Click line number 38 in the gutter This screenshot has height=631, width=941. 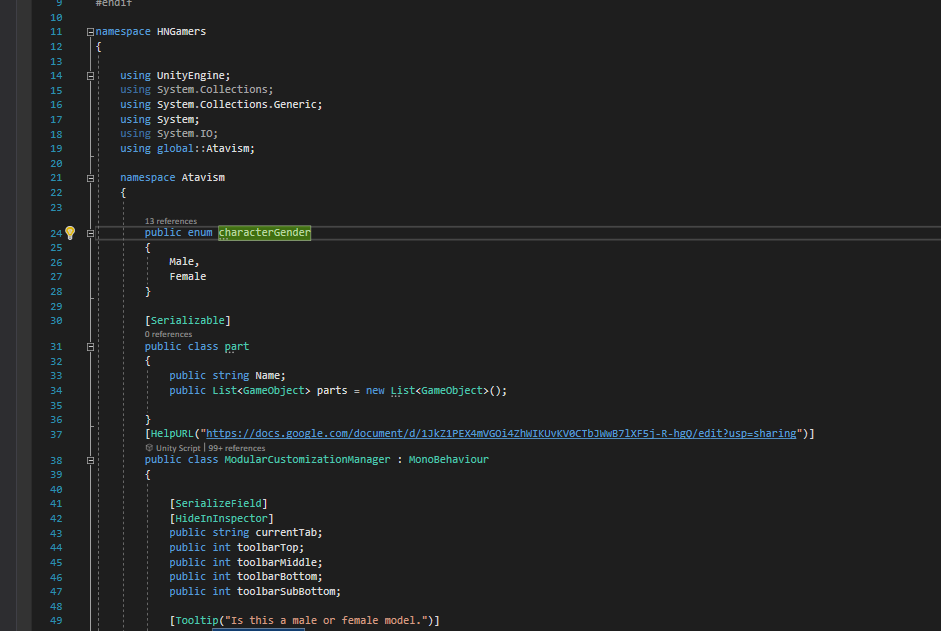pyautogui.click(x=55, y=460)
